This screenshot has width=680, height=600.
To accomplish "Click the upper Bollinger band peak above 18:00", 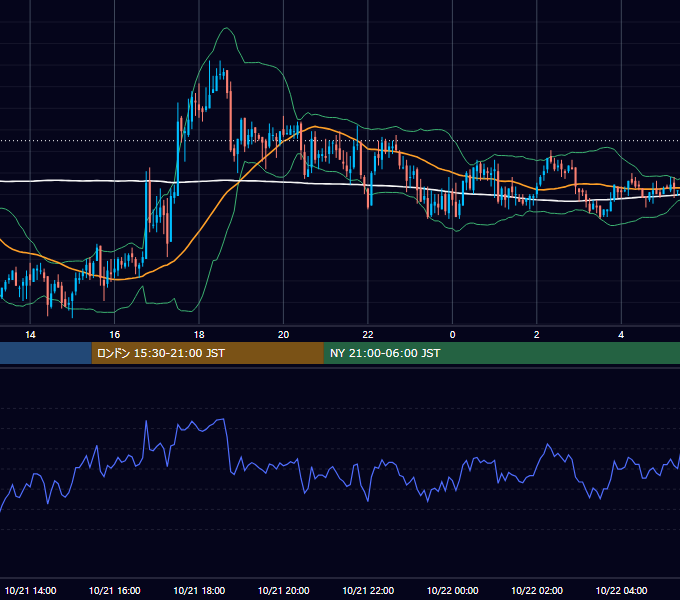I will [226, 28].
